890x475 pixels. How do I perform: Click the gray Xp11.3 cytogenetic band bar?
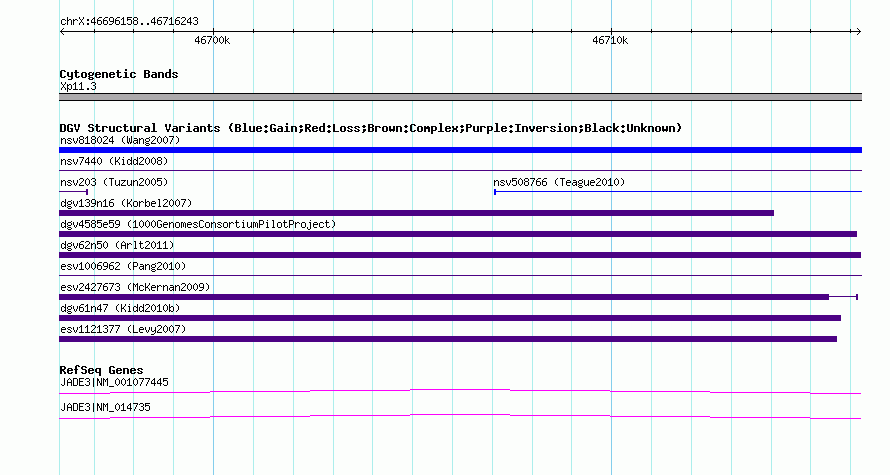pyautogui.click(x=460, y=97)
